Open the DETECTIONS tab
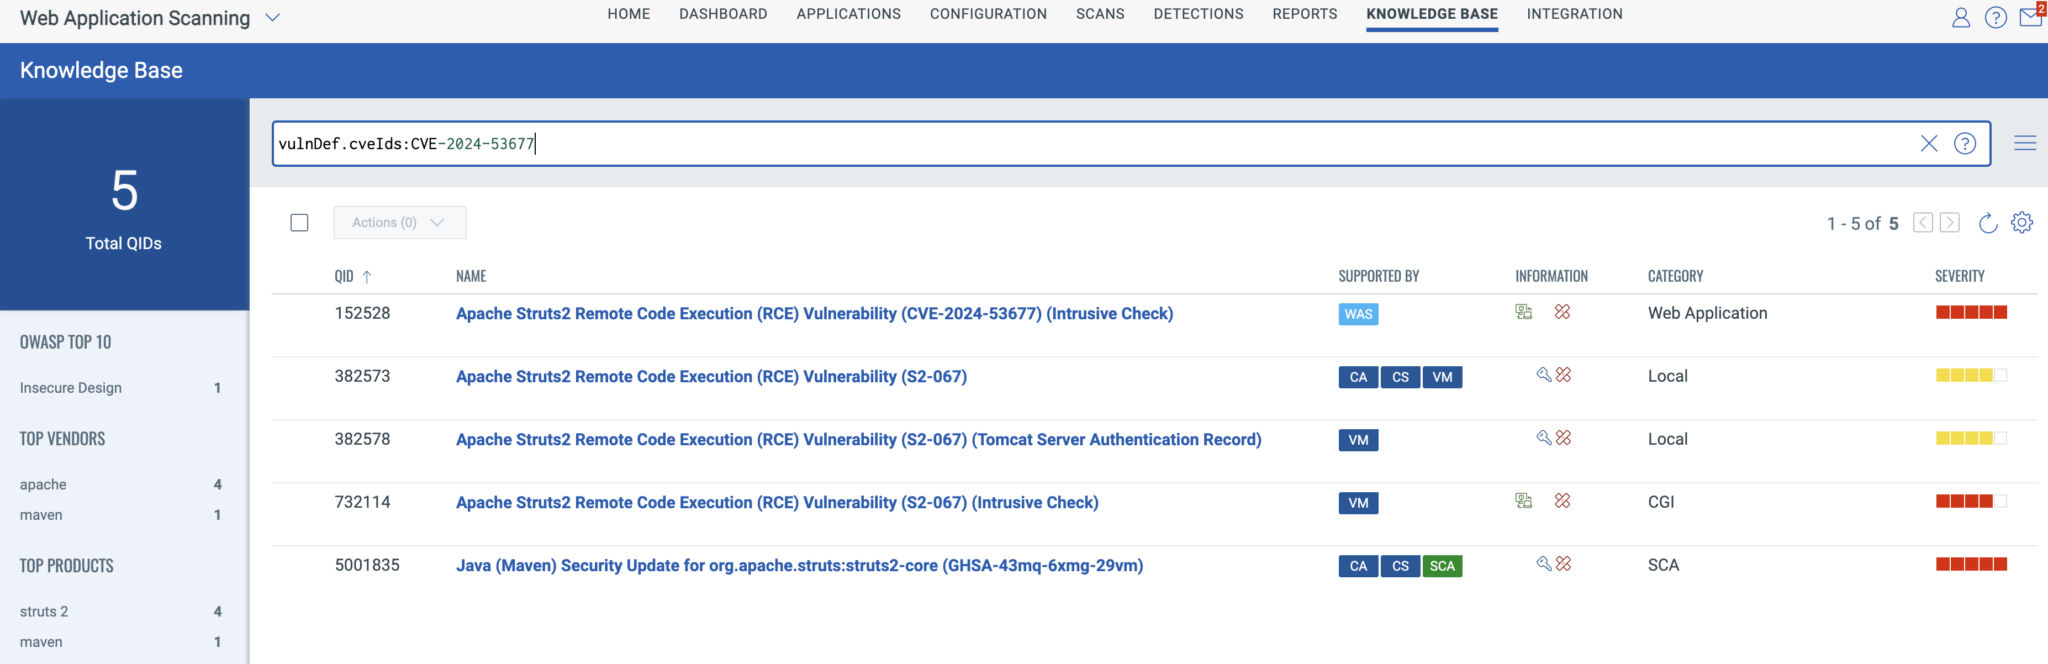Image resolution: width=2048 pixels, height=664 pixels. click(1198, 14)
